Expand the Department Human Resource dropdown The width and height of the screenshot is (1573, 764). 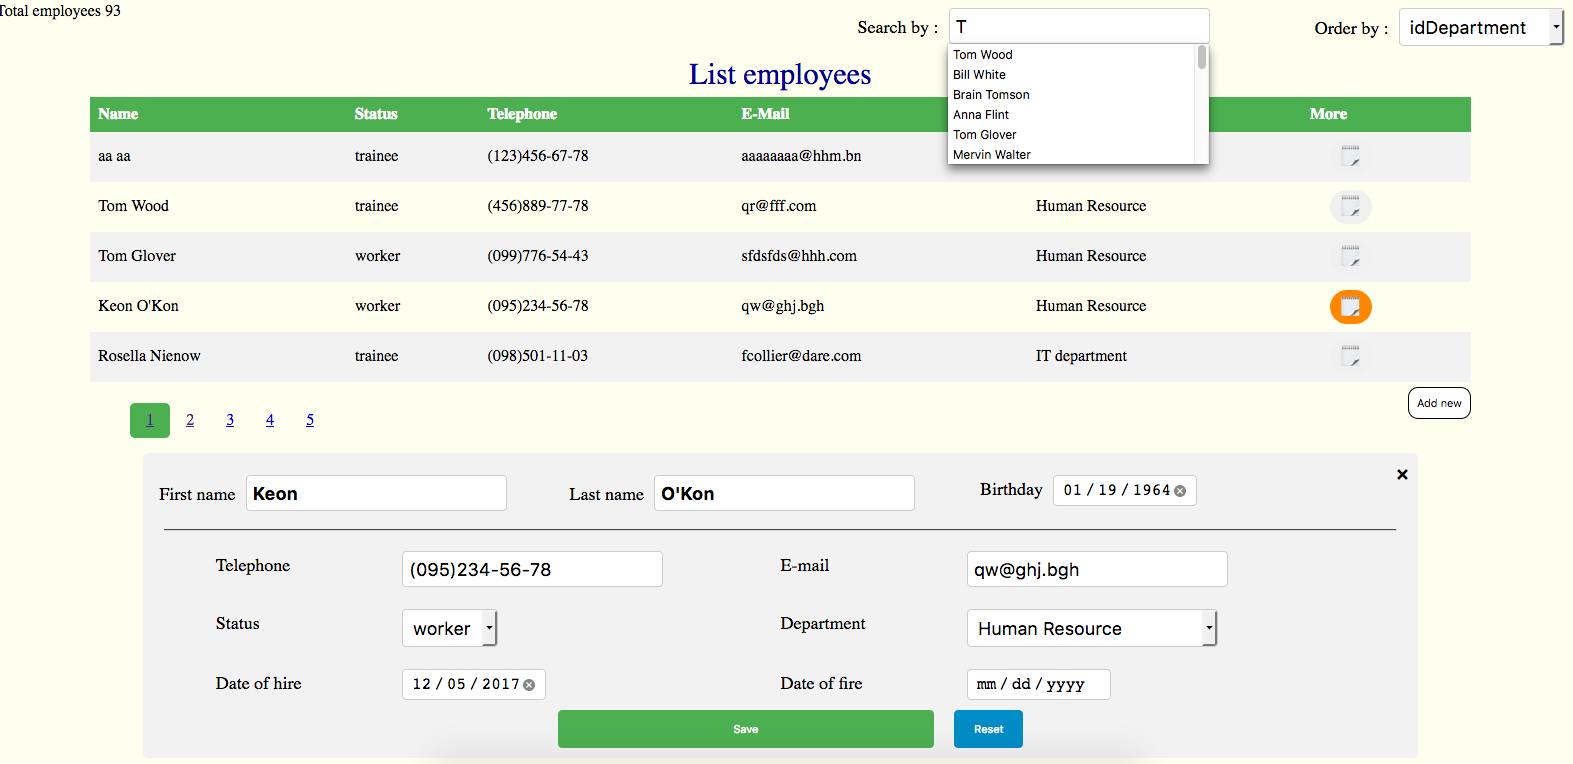1091,628
